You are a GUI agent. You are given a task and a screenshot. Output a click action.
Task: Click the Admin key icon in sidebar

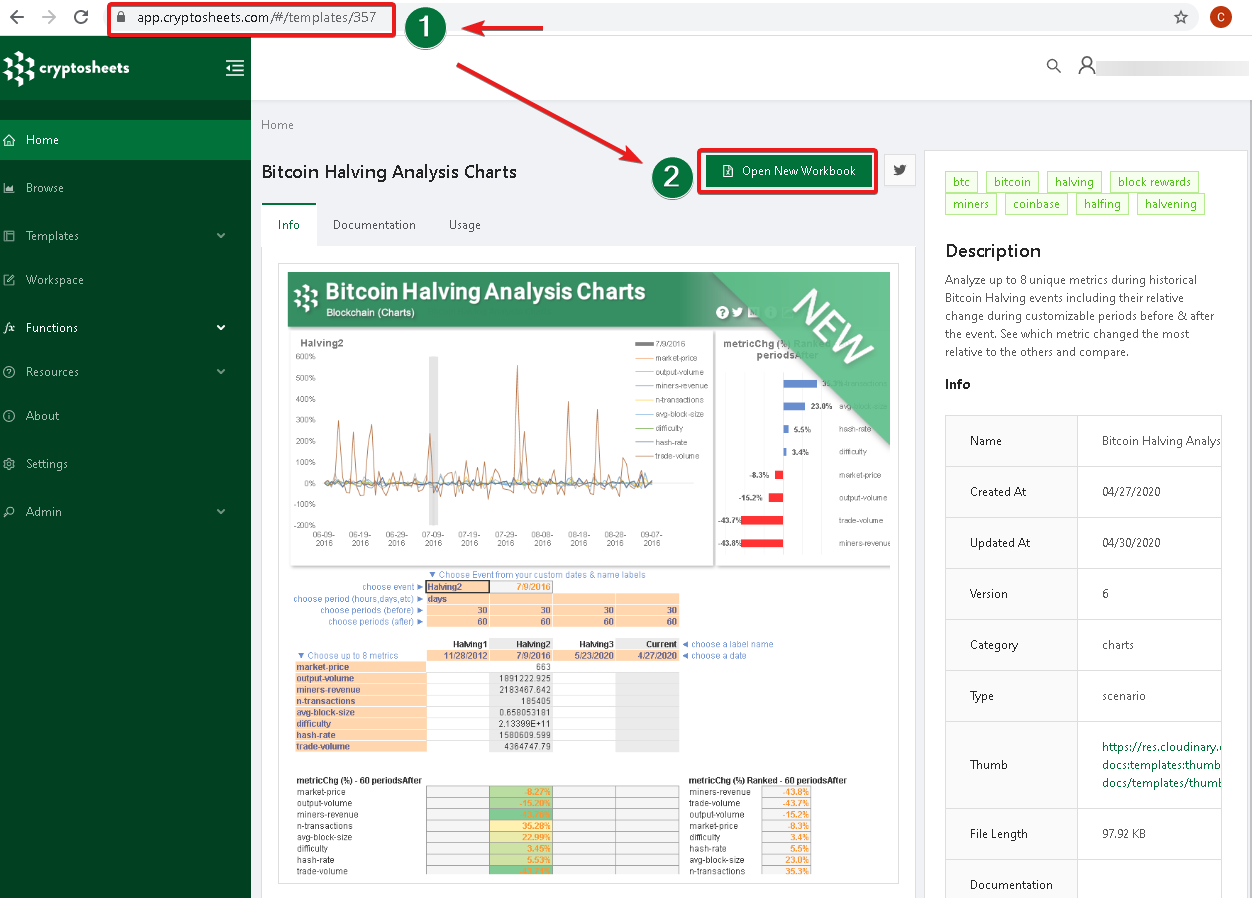(x=10, y=512)
